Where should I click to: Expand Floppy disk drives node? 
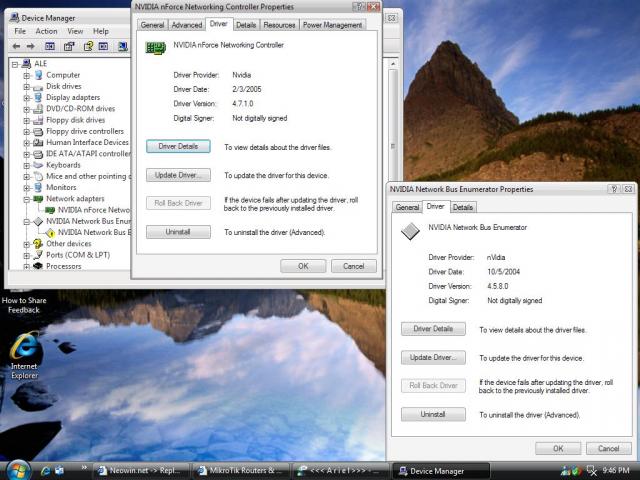[x=27, y=120]
